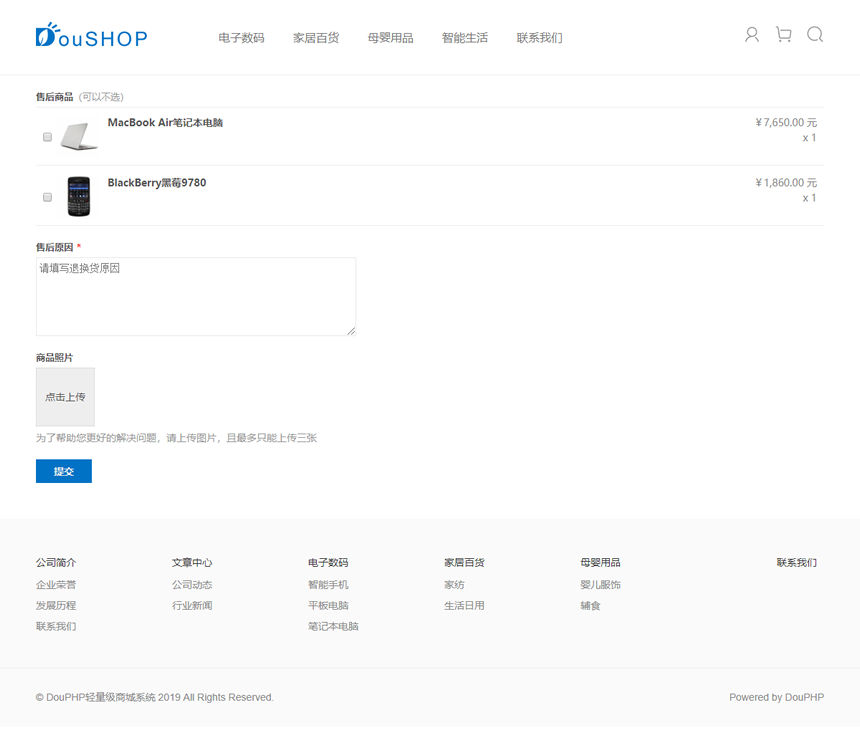
Task: Open footer link 智能手机
Action: coord(328,585)
